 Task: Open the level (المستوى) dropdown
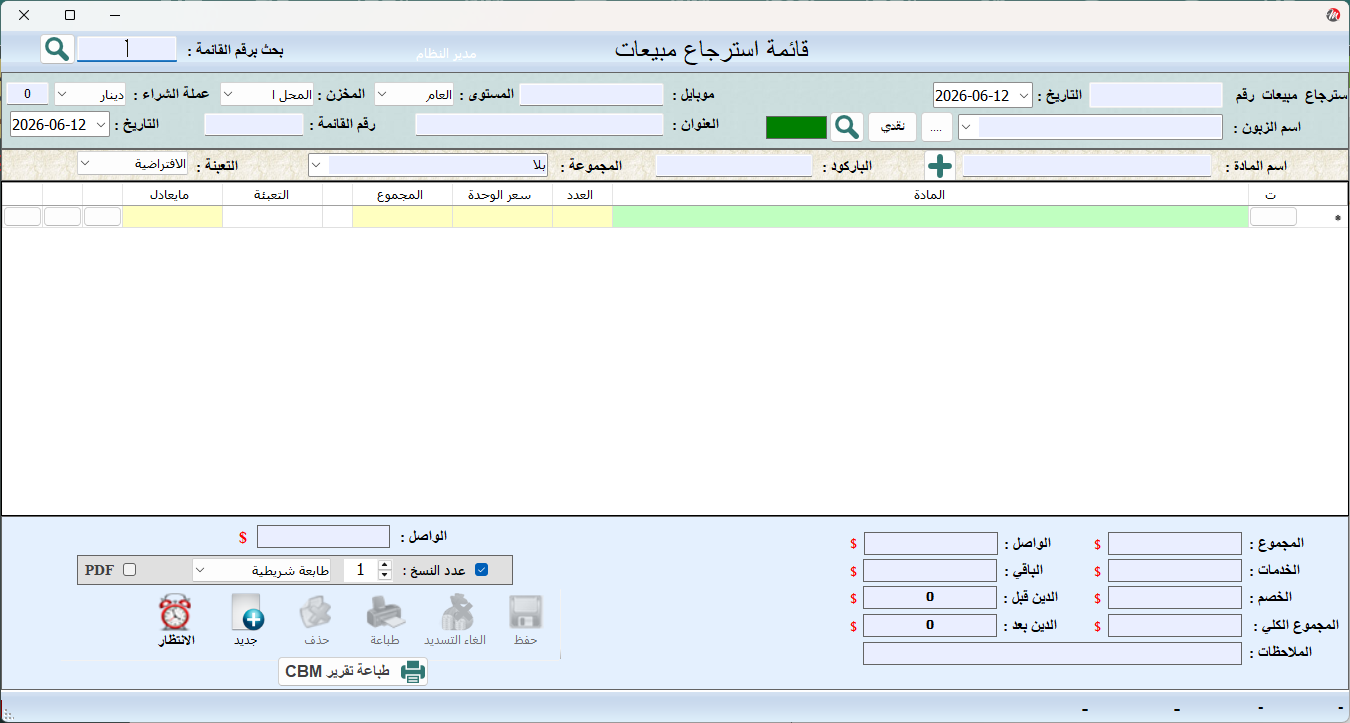pos(383,95)
